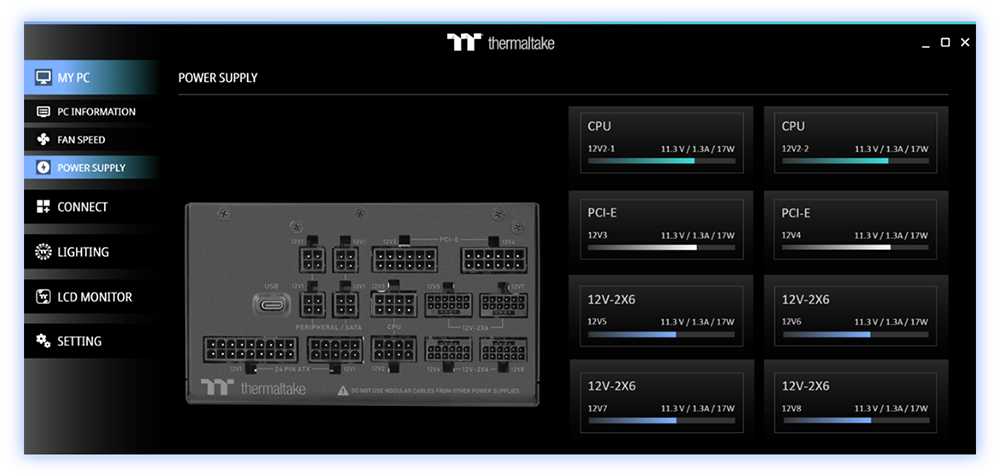This screenshot has height=476, width=1000.
Task: Click the 12V6 blue load bar
Action: [x=855, y=334]
